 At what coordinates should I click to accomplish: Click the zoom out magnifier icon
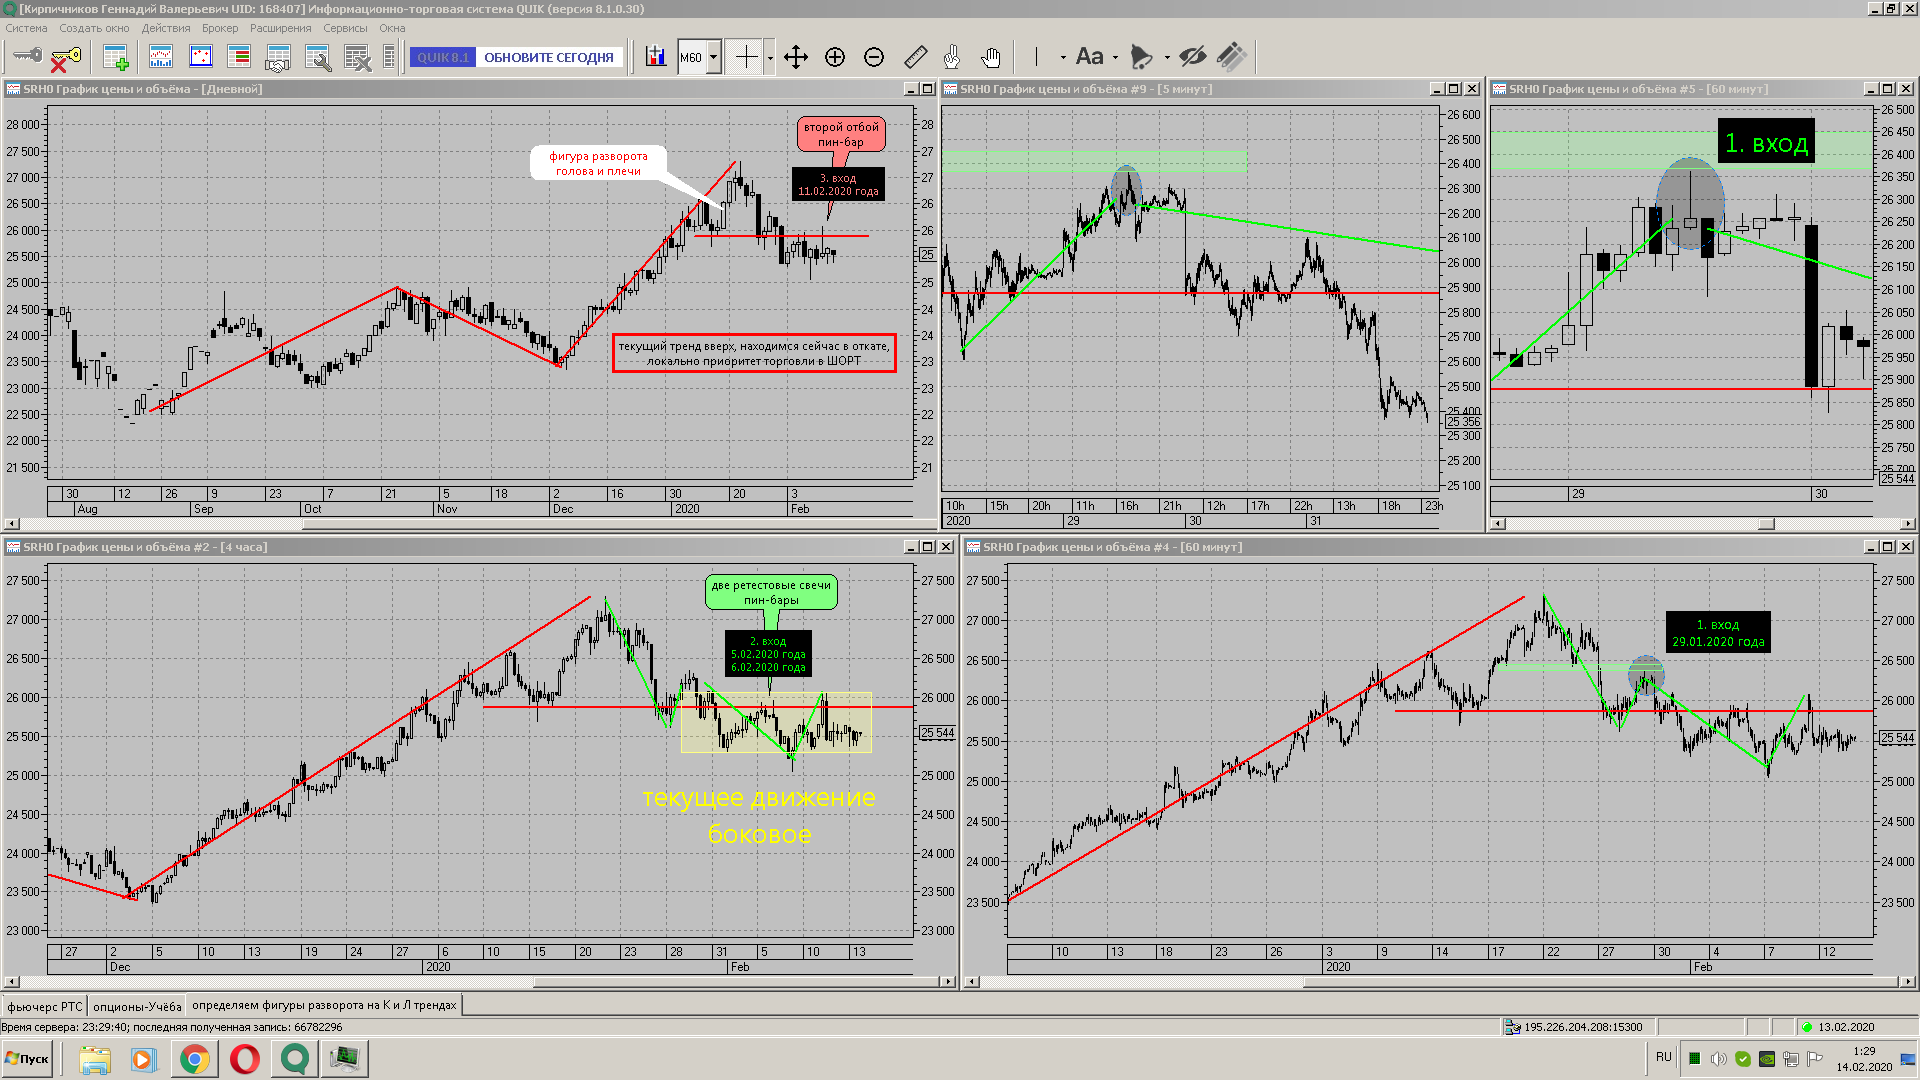pyautogui.click(x=874, y=57)
